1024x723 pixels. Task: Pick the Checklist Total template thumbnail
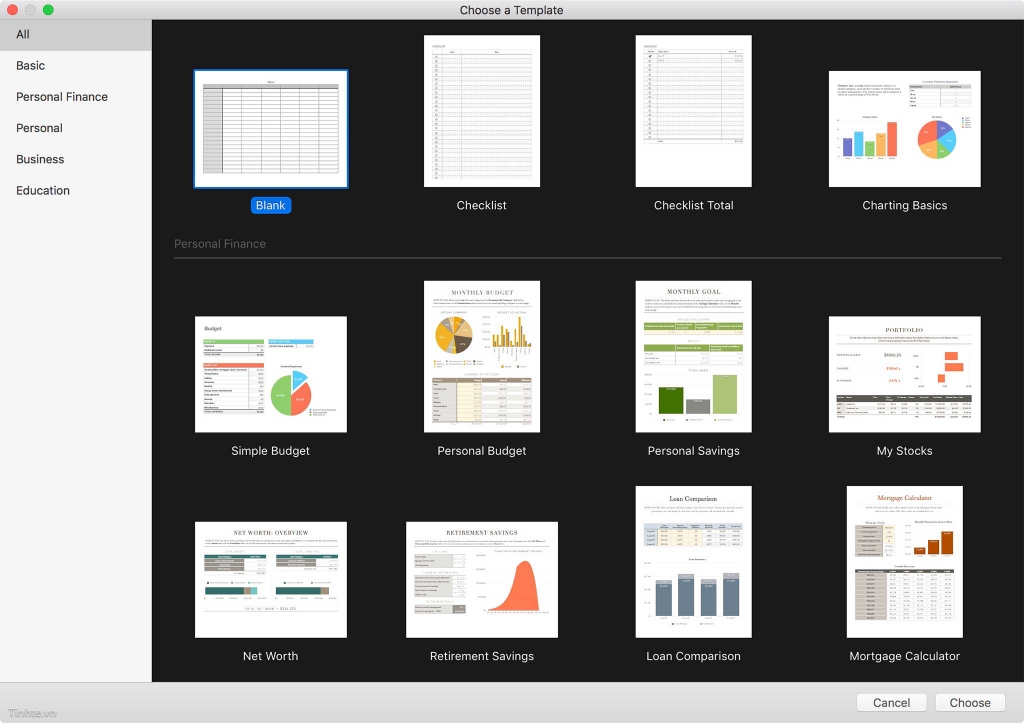pyautogui.click(x=694, y=111)
